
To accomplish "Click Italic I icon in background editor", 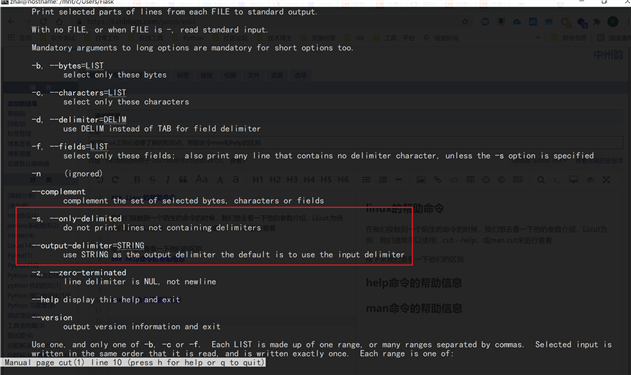I will tap(167, 180).
